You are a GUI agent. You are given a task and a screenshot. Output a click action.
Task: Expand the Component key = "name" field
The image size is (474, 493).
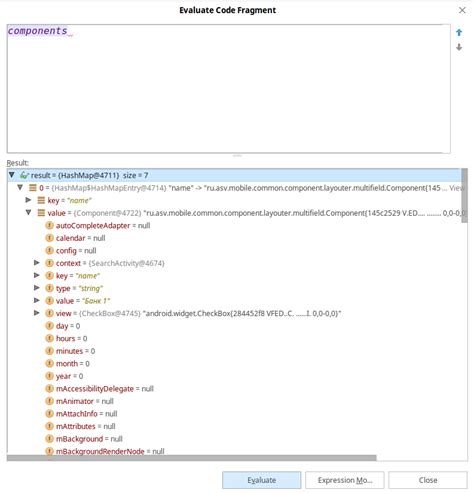pos(37,275)
